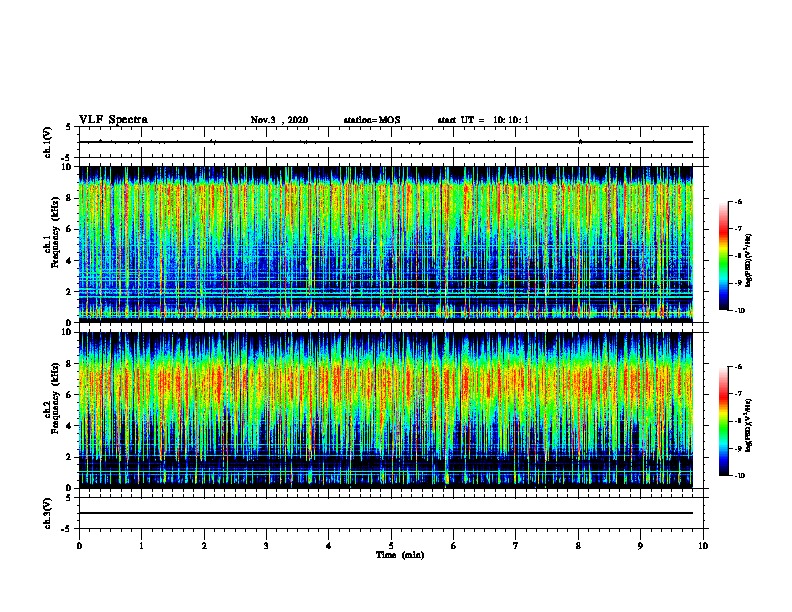Viewport: 792px width, 612px height.
Task: Click the ch.2 colorbar "log(PSD)" units label
Action: [x=749, y=425]
